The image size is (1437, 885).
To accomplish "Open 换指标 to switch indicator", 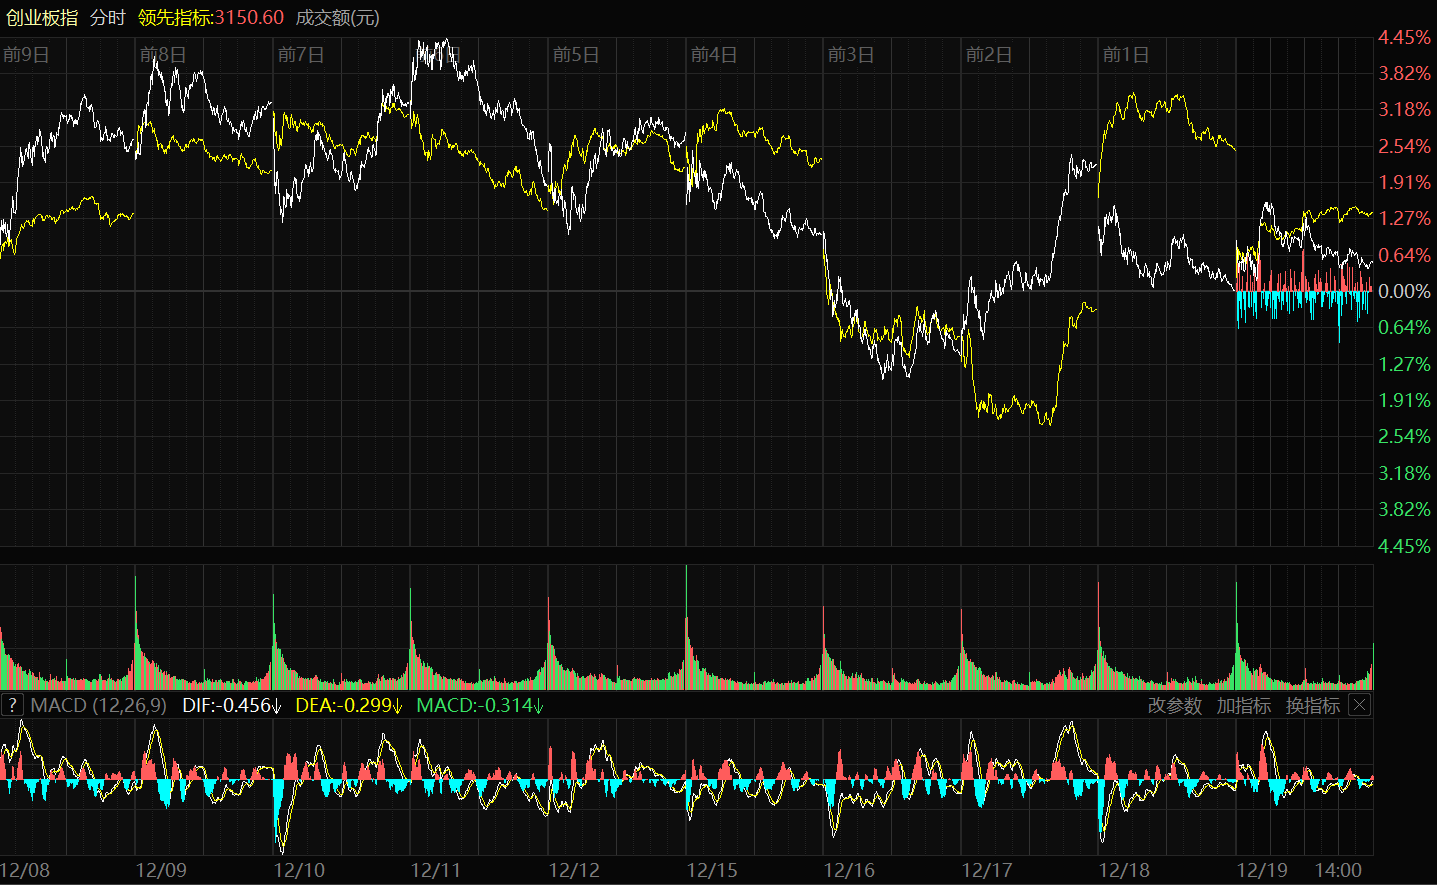I will pyautogui.click(x=1312, y=705).
